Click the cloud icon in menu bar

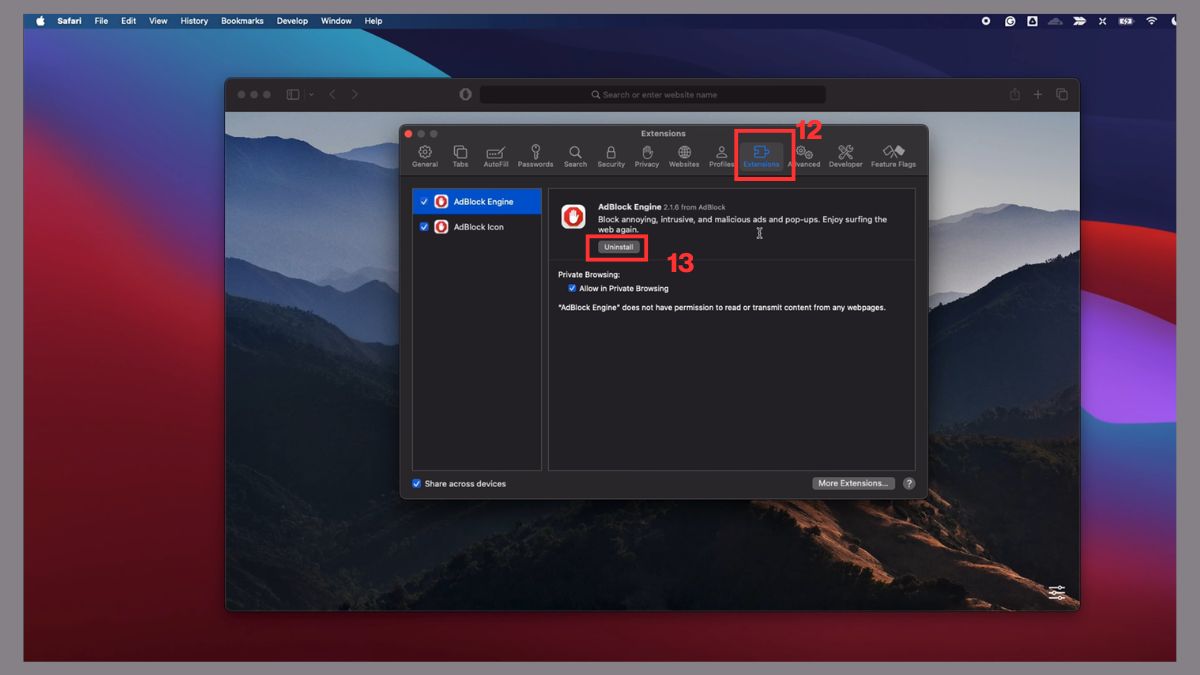click(x=1056, y=21)
